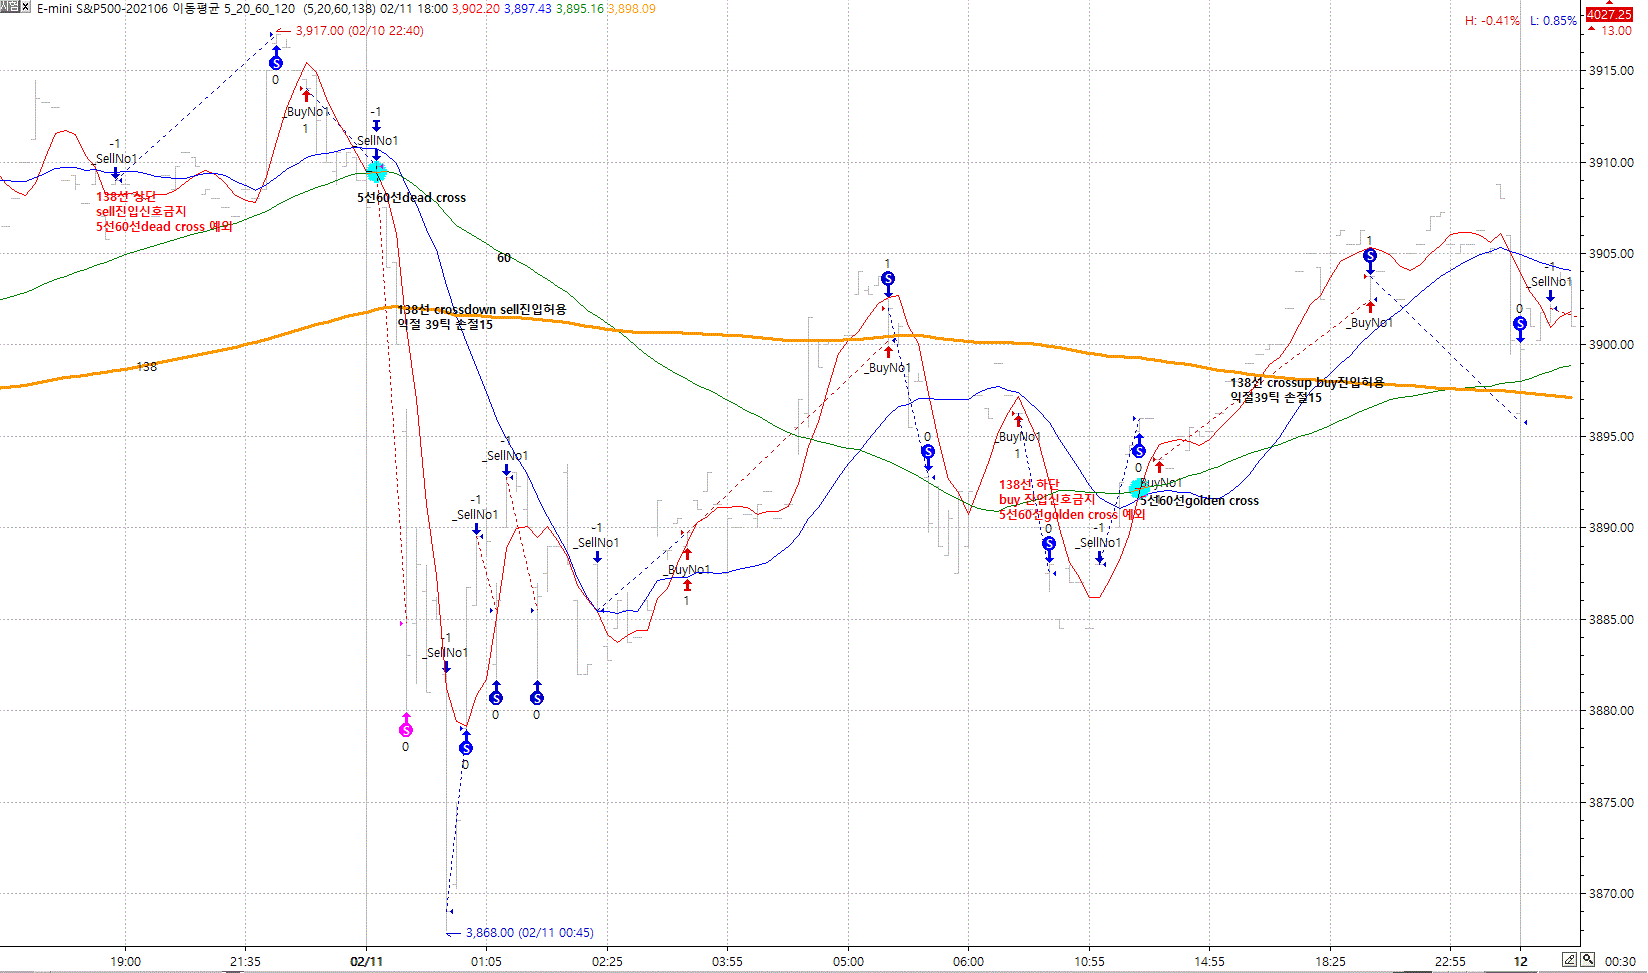Close the 시험 strategy tag with X
Viewport: 1648px width, 973px height.
click(x=26, y=7)
